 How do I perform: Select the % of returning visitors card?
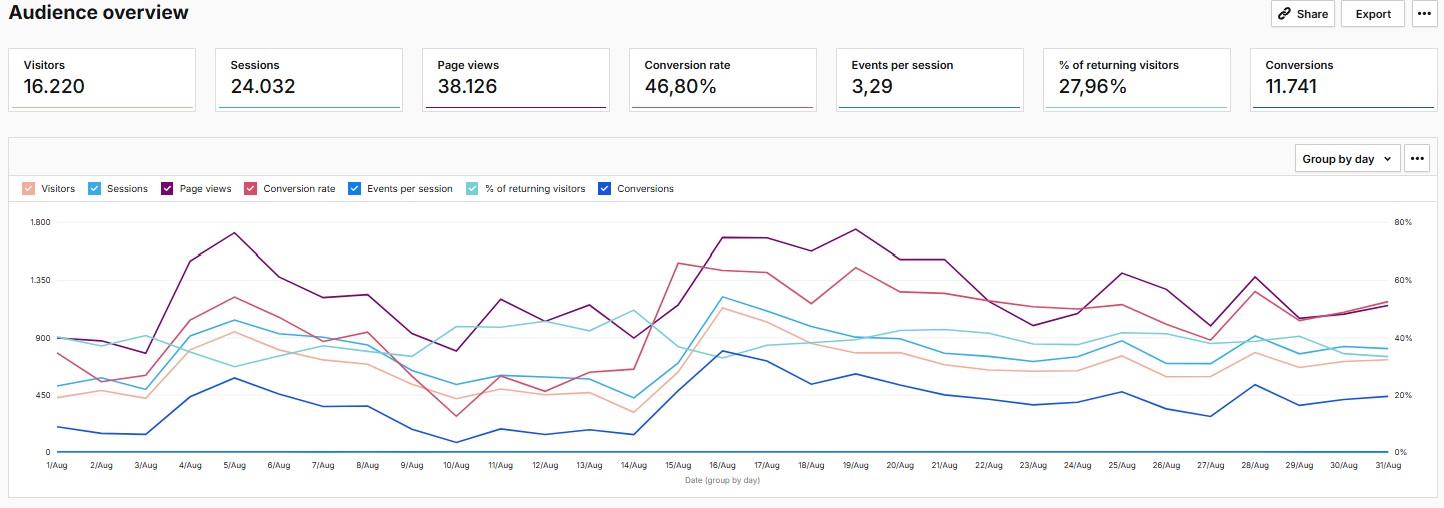click(x=1137, y=78)
